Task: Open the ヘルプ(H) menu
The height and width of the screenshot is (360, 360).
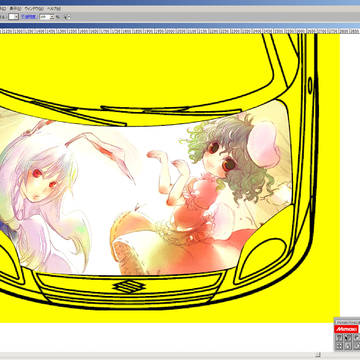Action: (x=54, y=9)
